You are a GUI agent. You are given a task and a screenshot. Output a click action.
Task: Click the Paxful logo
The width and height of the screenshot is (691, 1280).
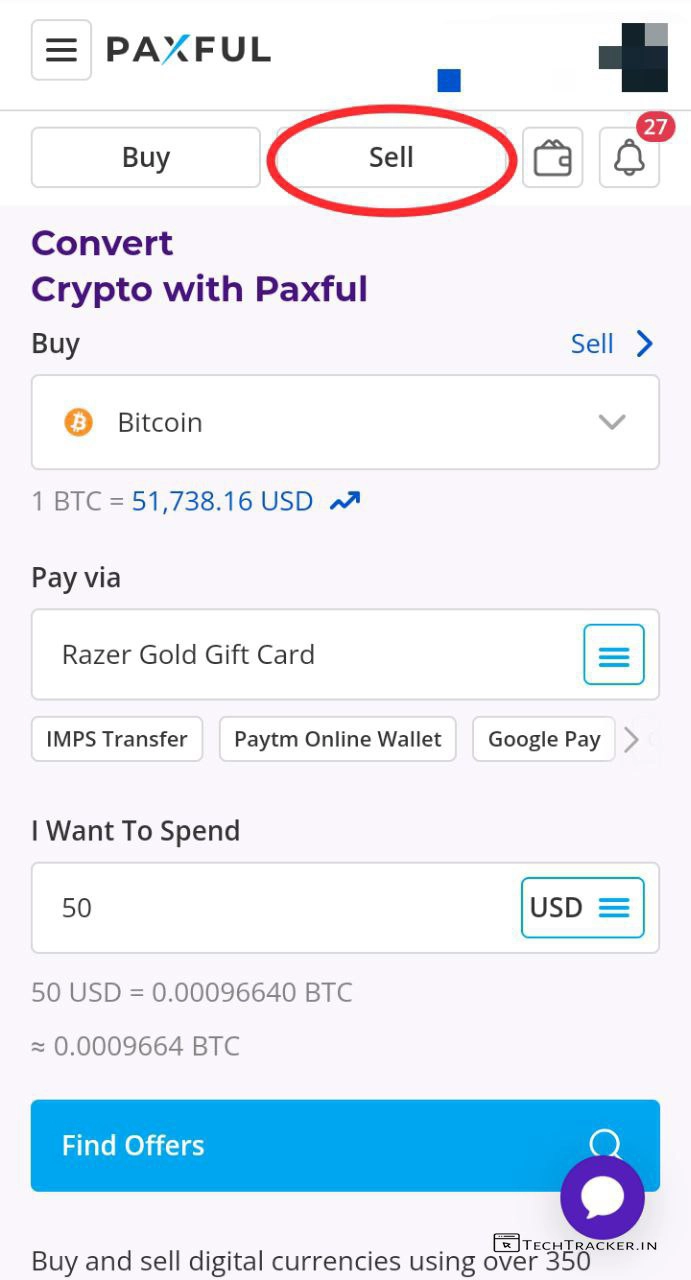188,49
